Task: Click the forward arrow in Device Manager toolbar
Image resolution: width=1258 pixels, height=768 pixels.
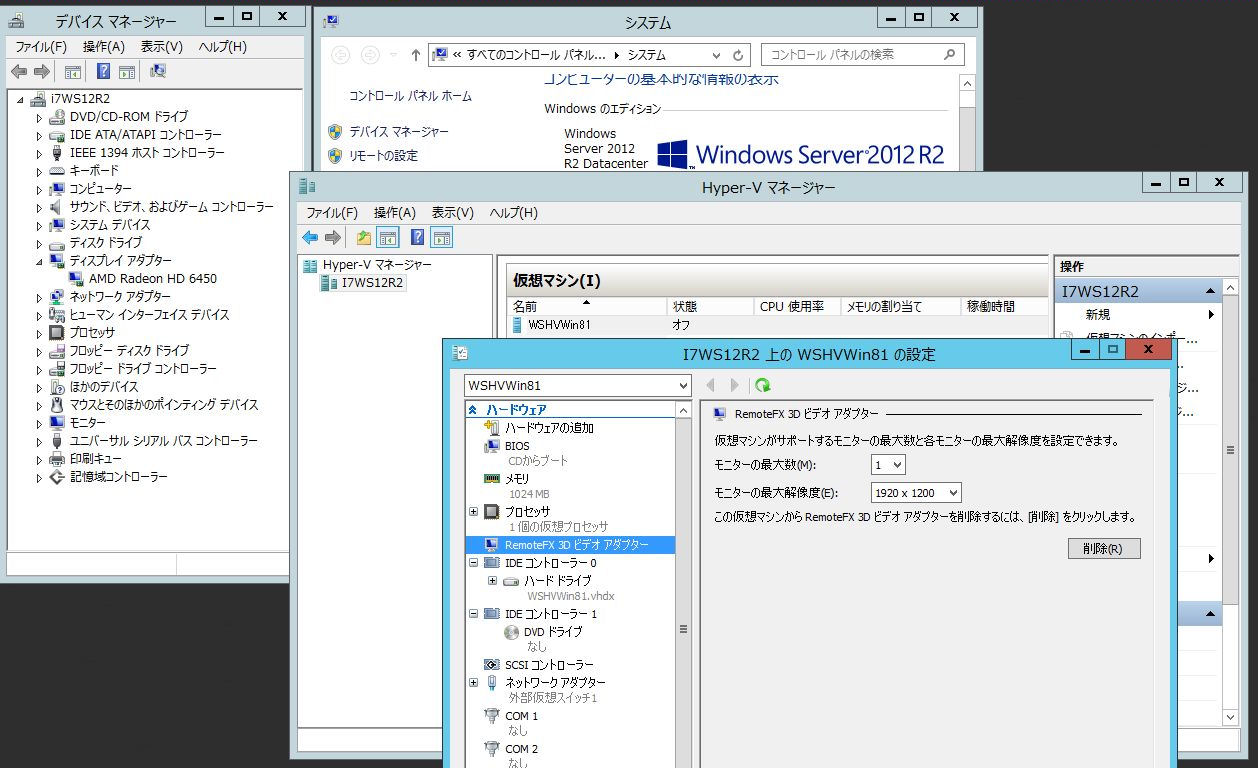Action: [42, 72]
